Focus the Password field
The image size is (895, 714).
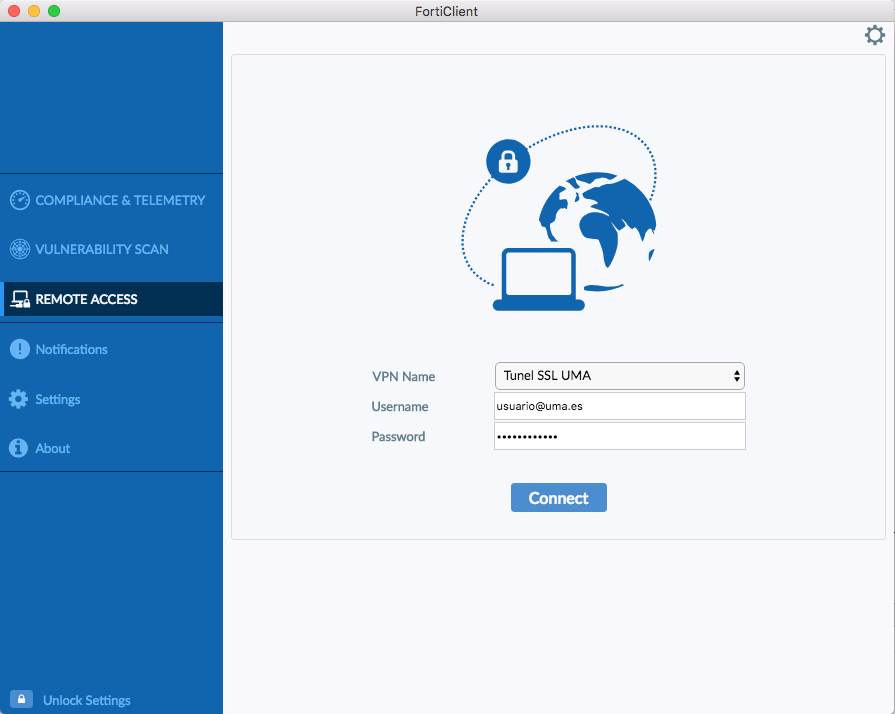click(x=619, y=437)
